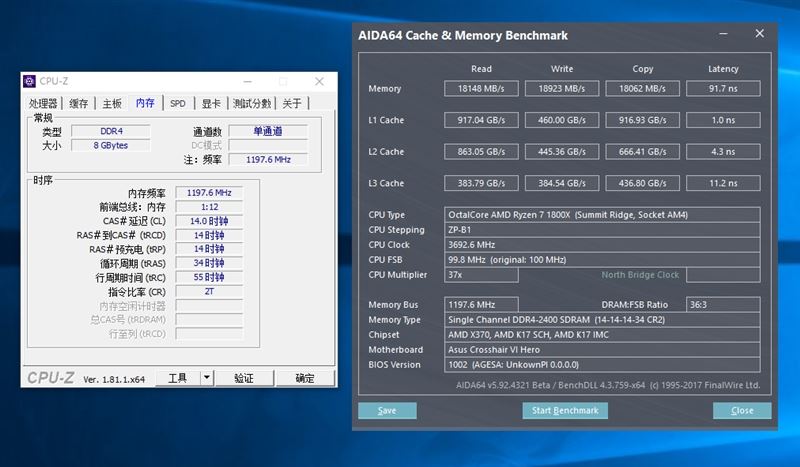
Task: Click the DRAM:FSB Ratio 36:3 field
Action: tap(723, 305)
